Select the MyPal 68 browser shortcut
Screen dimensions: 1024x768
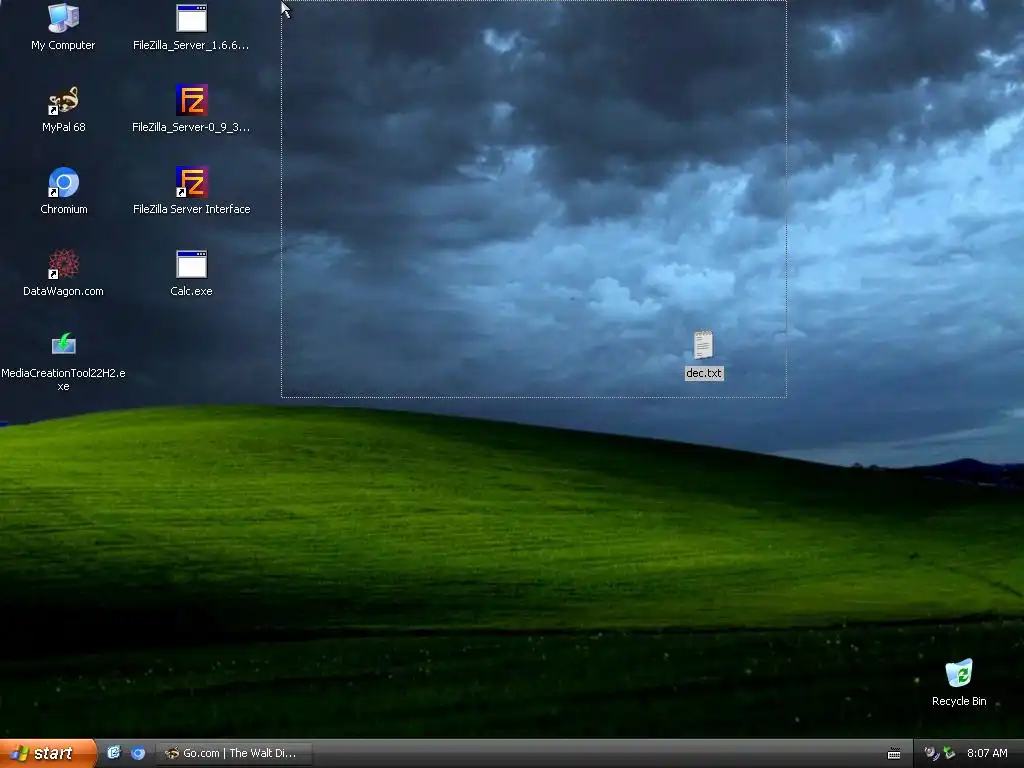63,101
